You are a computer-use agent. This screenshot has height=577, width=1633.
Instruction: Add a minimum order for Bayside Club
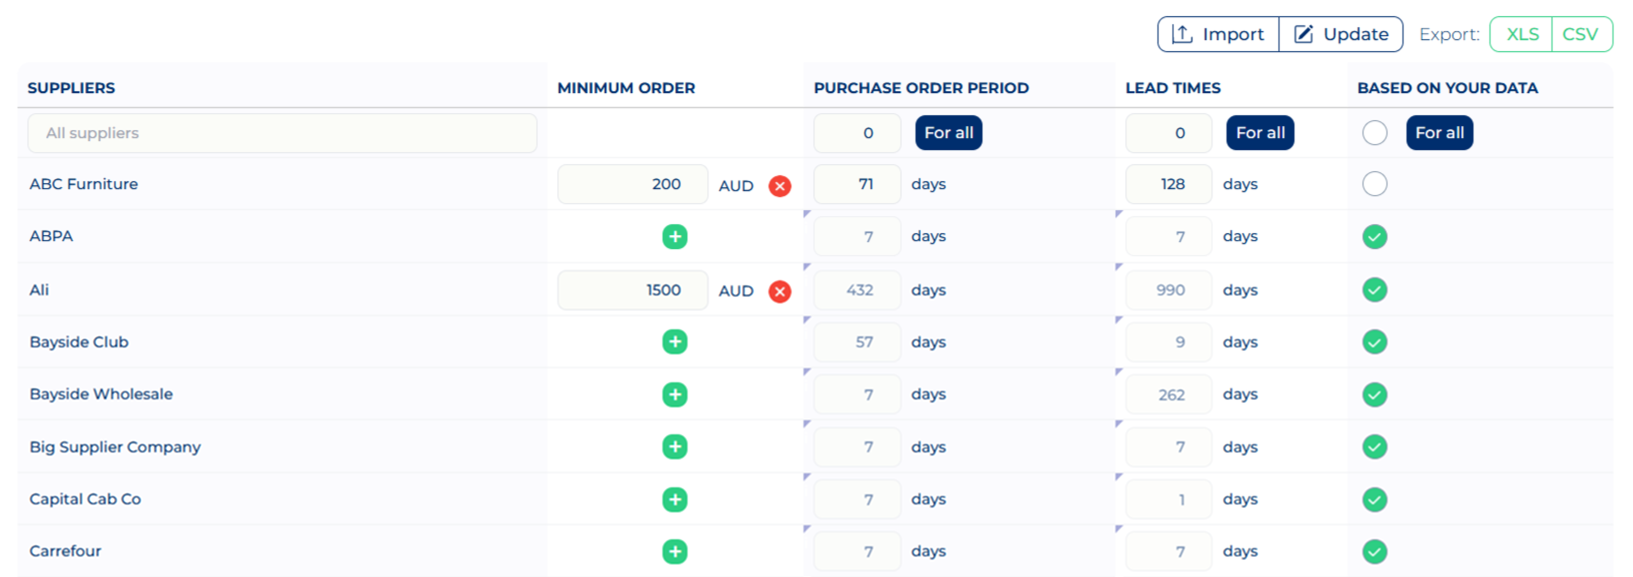(675, 341)
